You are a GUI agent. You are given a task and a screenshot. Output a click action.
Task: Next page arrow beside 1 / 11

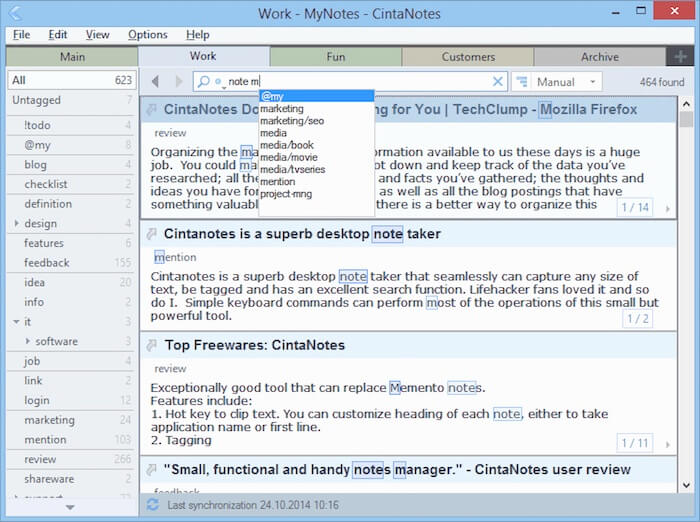[668, 444]
